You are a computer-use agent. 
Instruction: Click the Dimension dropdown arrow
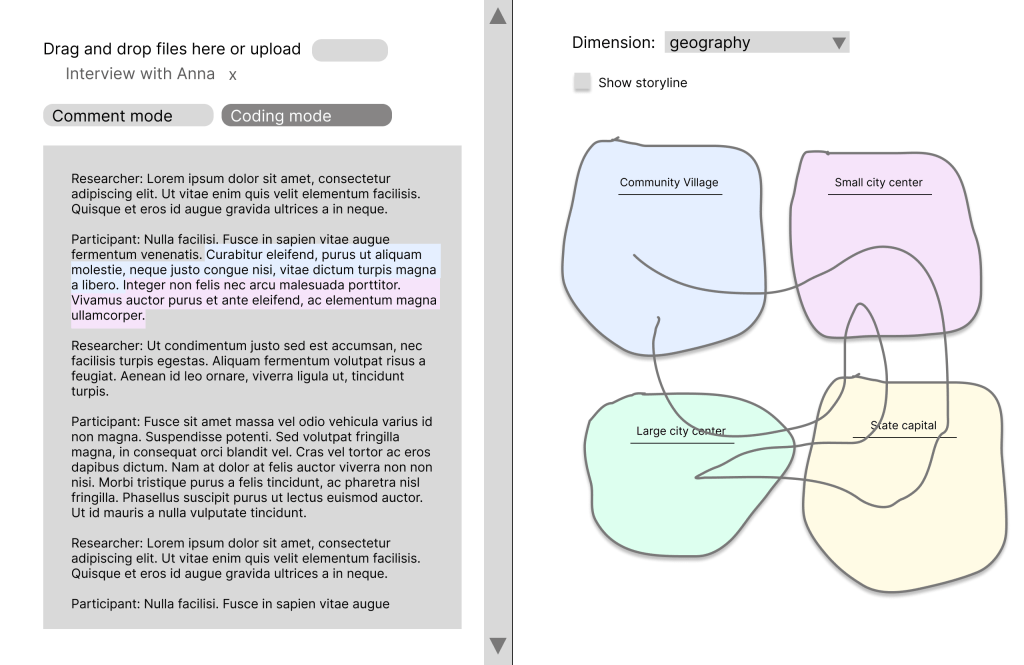(x=839, y=43)
